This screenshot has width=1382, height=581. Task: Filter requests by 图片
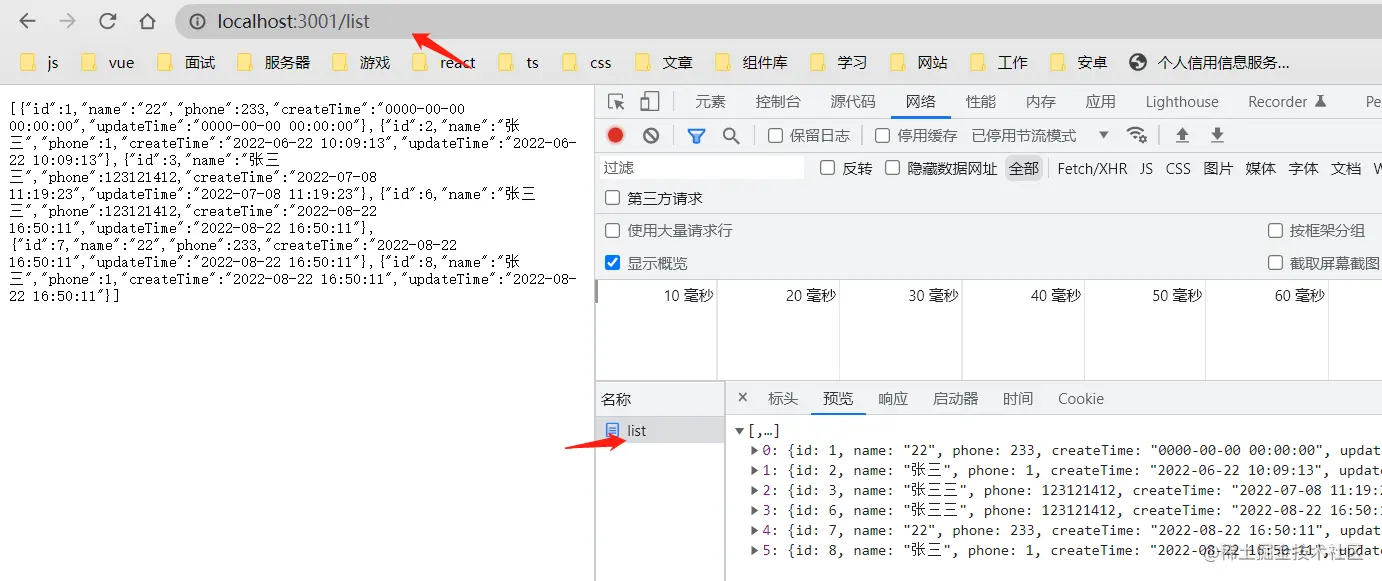[x=1218, y=168]
